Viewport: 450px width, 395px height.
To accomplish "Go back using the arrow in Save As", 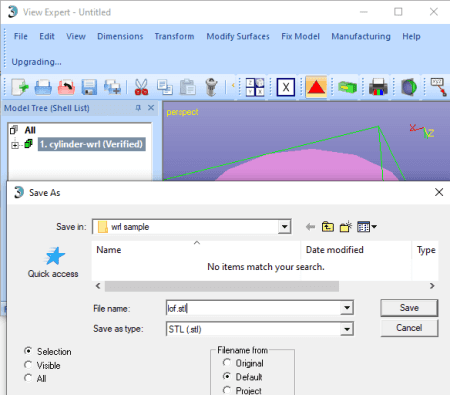I will coord(310,227).
